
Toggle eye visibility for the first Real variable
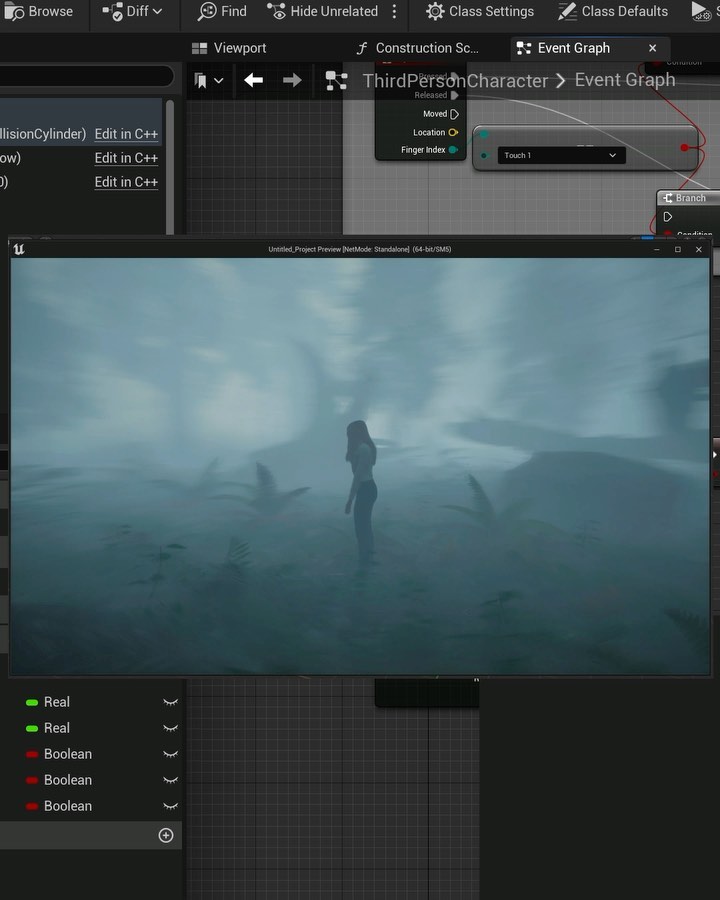click(170, 702)
